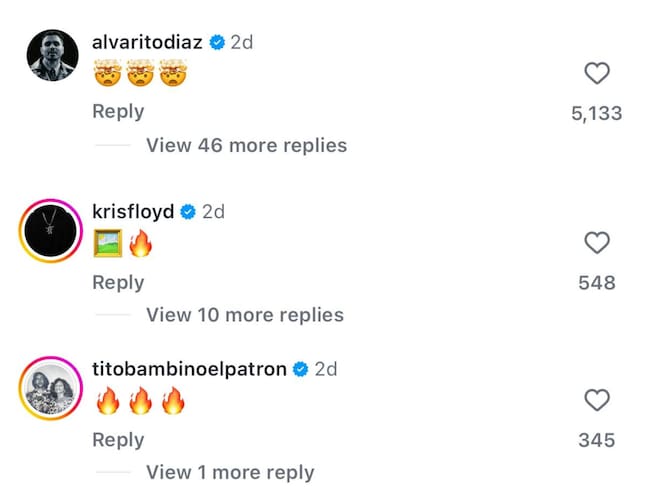Screen dimensions: 650x487
Task: Reply to krisfloyd's comment
Action: tap(118, 283)
